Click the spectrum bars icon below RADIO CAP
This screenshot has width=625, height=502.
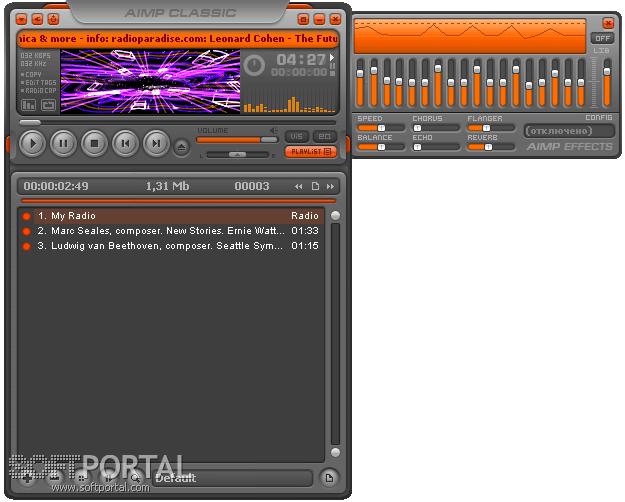28,105
